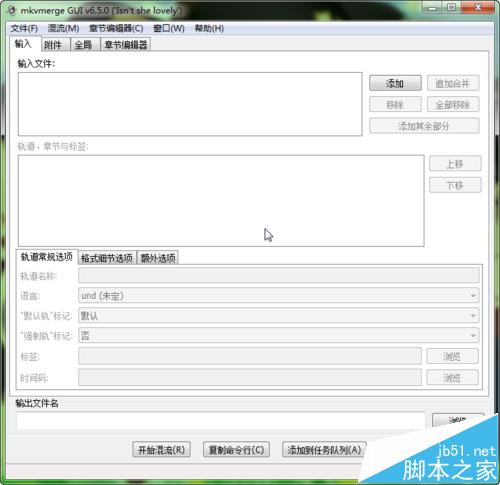Switch to the 输入 tab
Screen dimensions: 500x485
[24, 44]
